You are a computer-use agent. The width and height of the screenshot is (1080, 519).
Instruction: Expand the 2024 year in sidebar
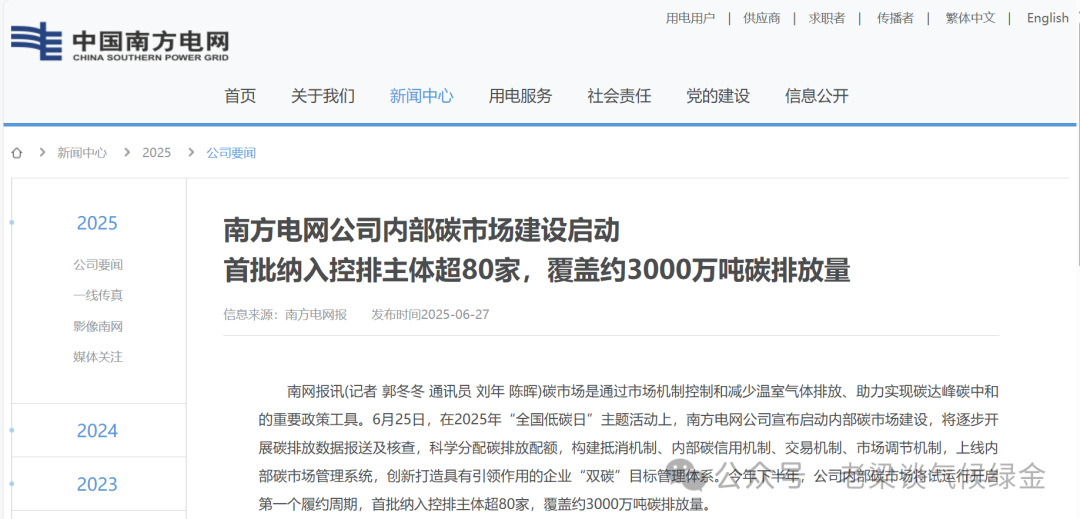97,431
